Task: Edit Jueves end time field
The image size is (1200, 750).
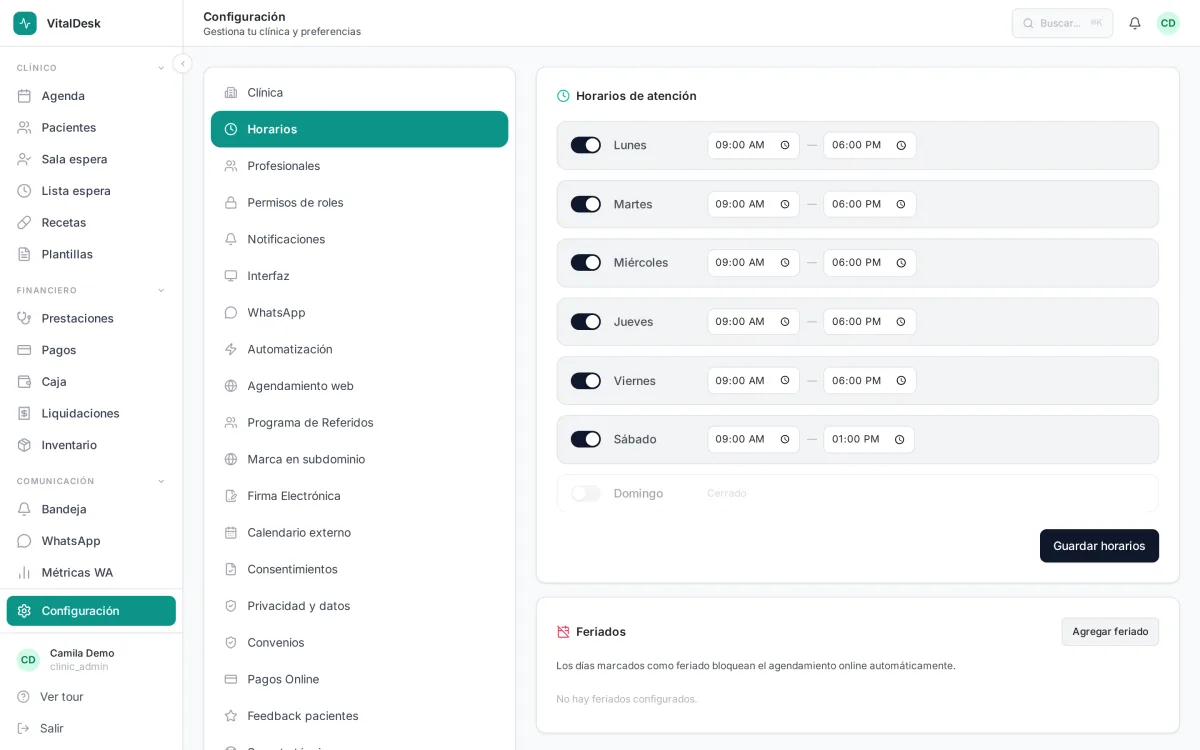Action: click(869, 321)
